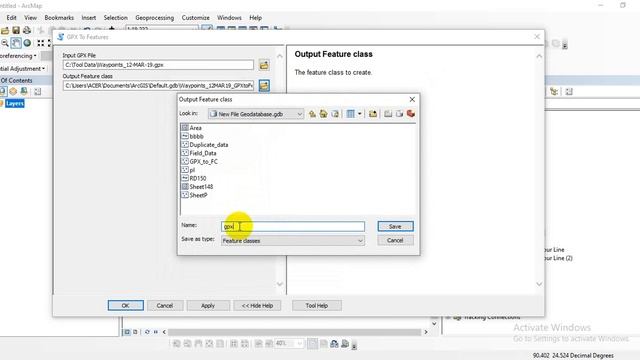Select the Duplicate_data feature class

coord(205,145)
